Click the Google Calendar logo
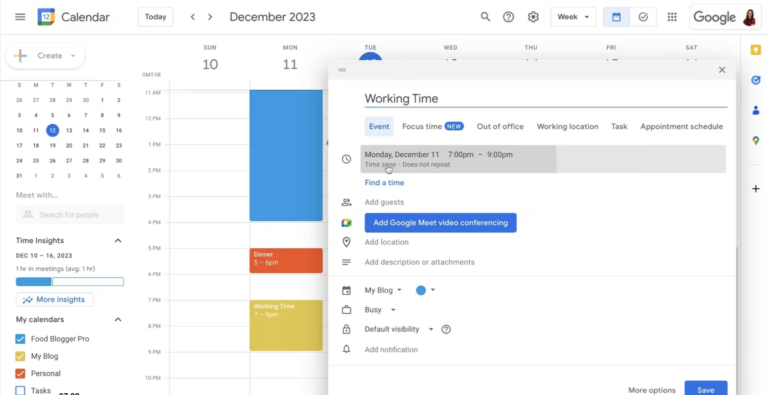The width and height of the screenshot is (768, 395). (x=46, y=17)
